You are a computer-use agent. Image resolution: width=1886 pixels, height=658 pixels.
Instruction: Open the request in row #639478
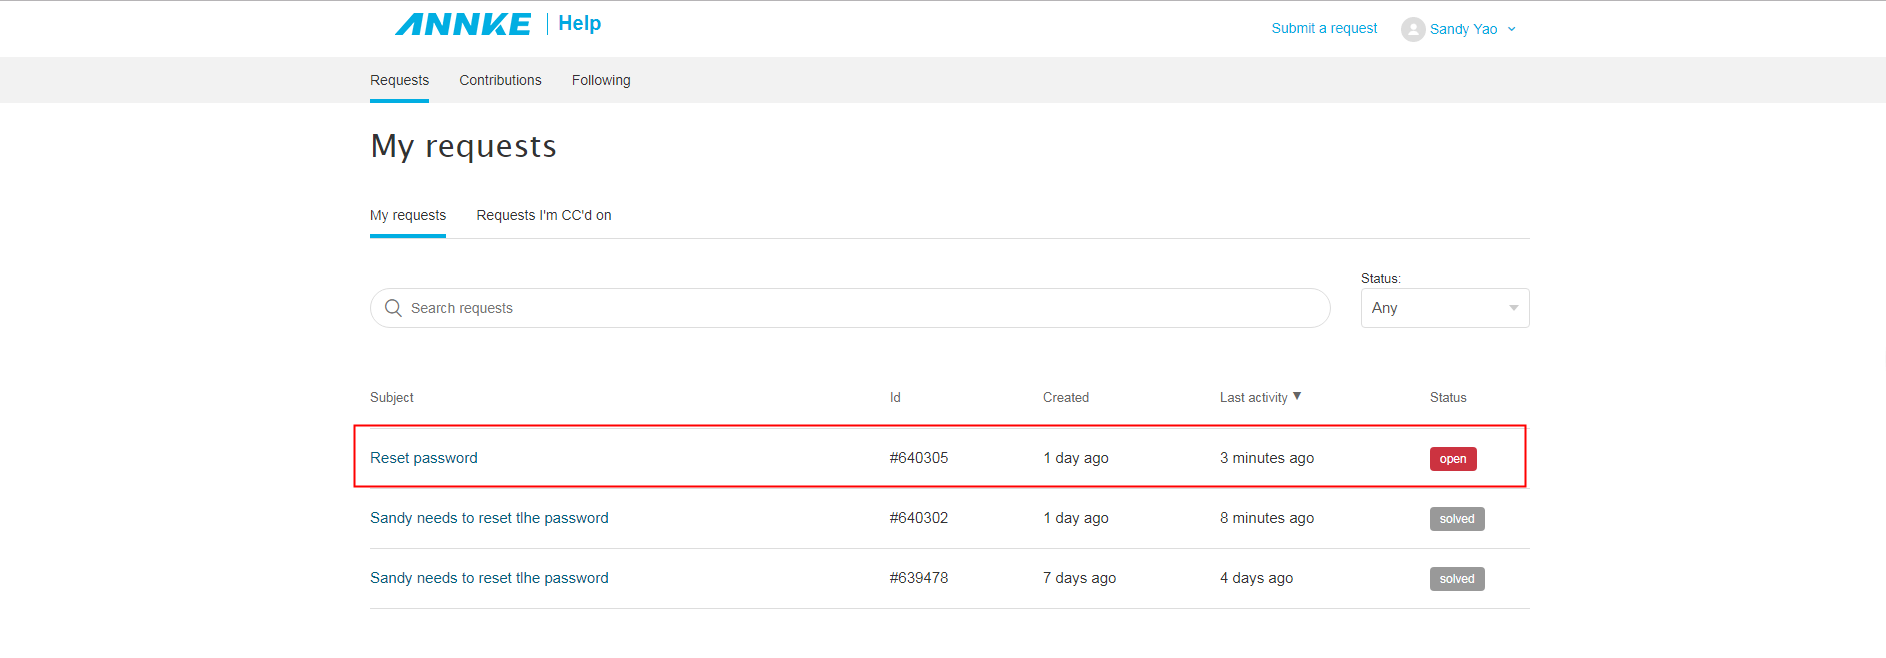(x=489, y=578)
